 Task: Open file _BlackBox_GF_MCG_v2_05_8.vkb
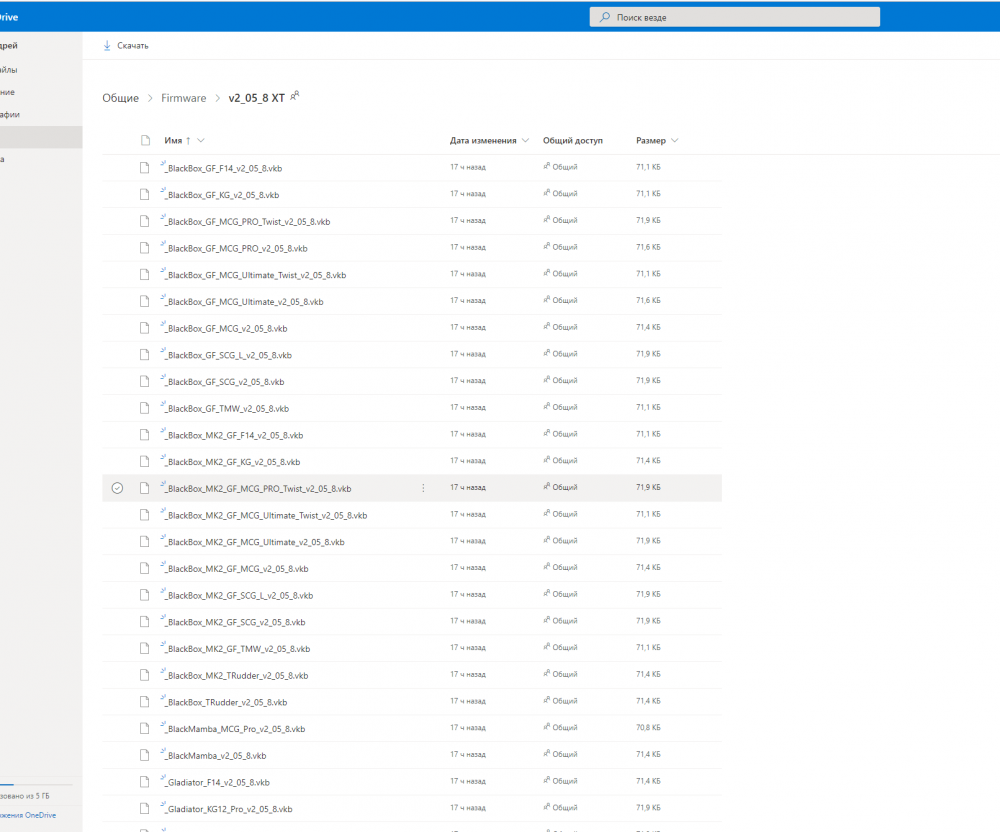pos(226,329)
